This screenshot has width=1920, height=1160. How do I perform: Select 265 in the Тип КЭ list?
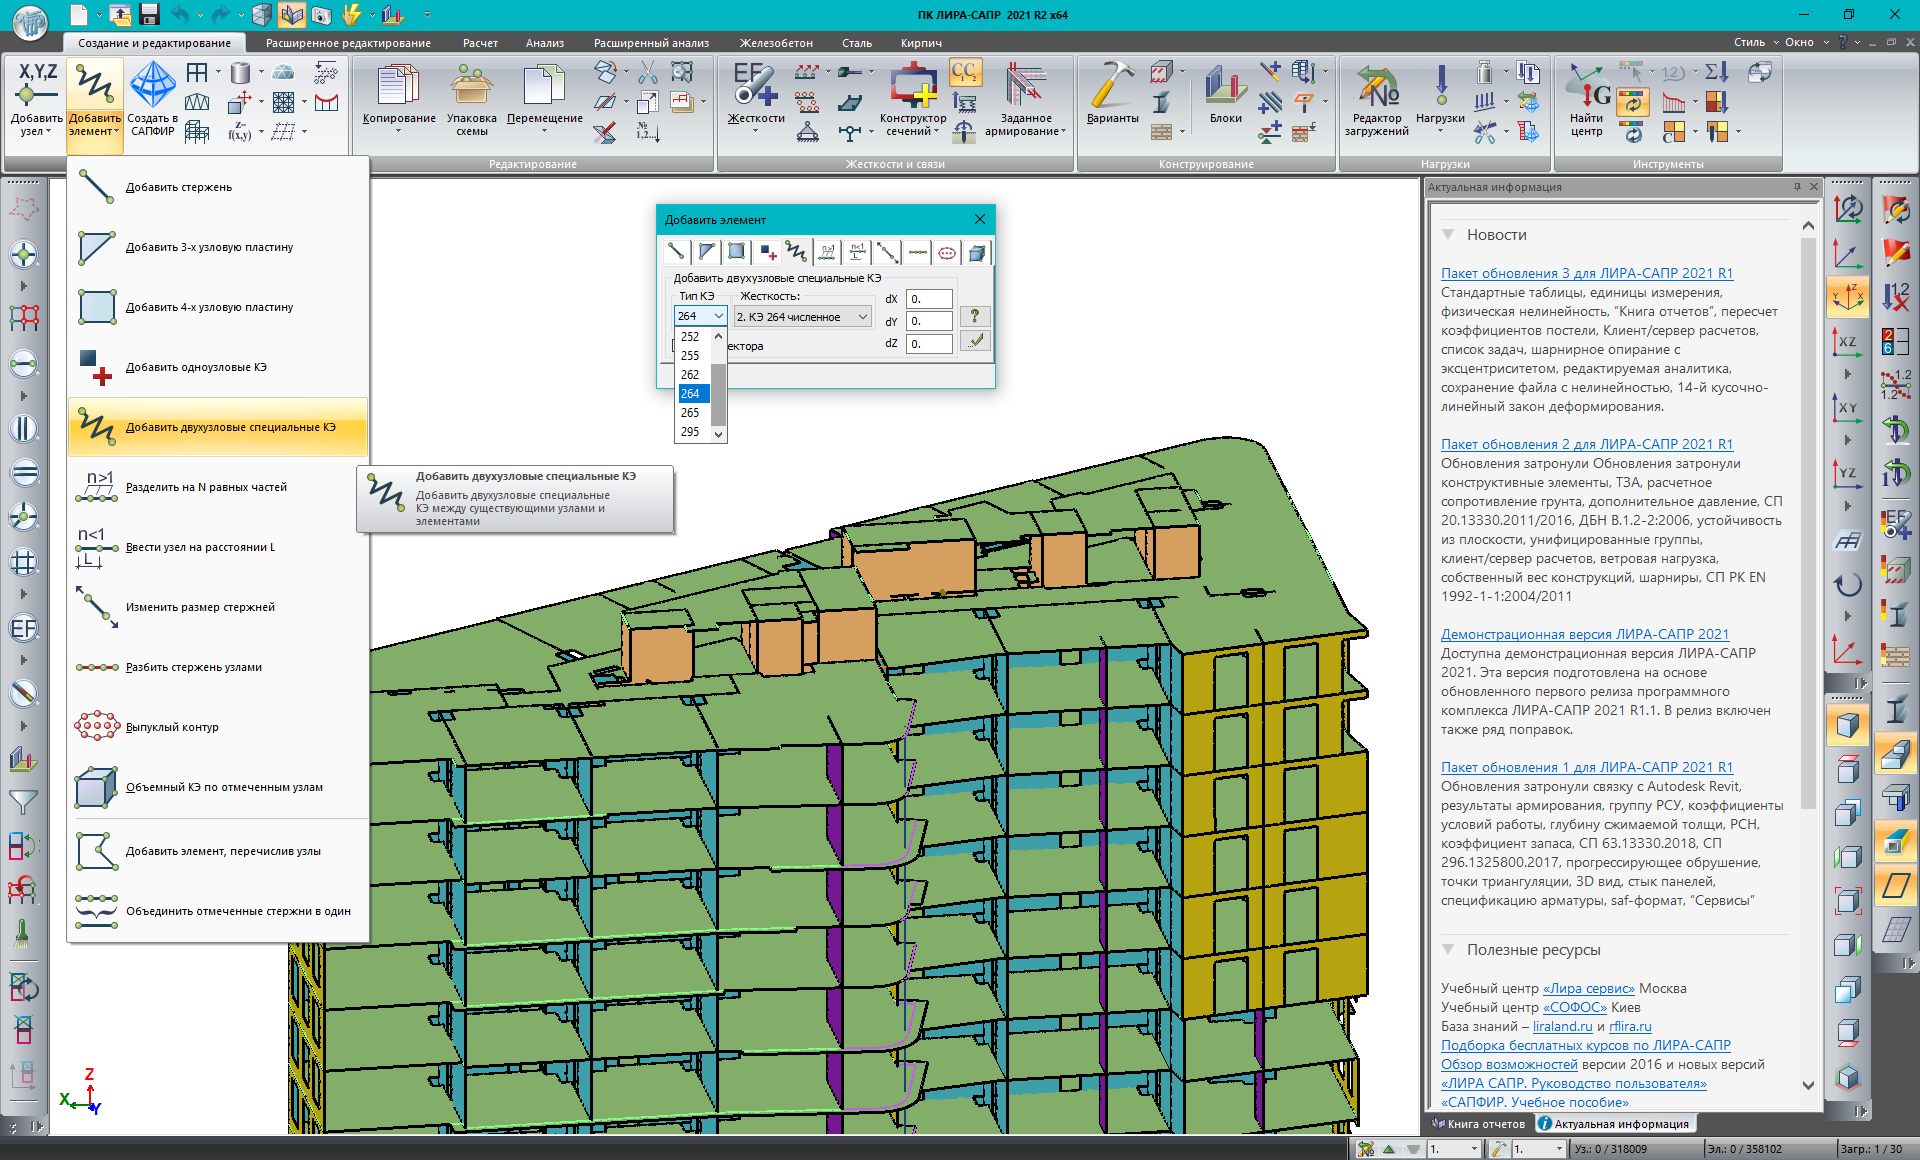(691, 412)
